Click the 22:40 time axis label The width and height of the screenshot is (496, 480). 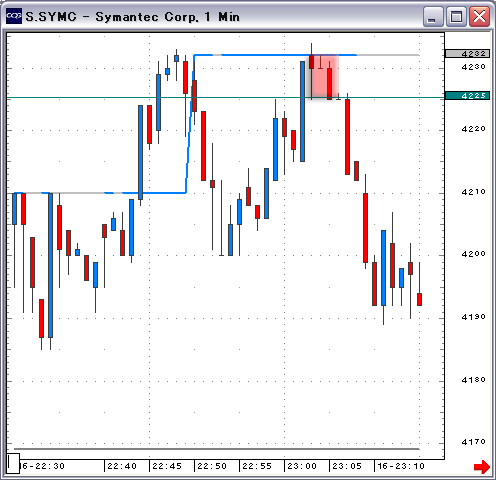coord(122,466)
